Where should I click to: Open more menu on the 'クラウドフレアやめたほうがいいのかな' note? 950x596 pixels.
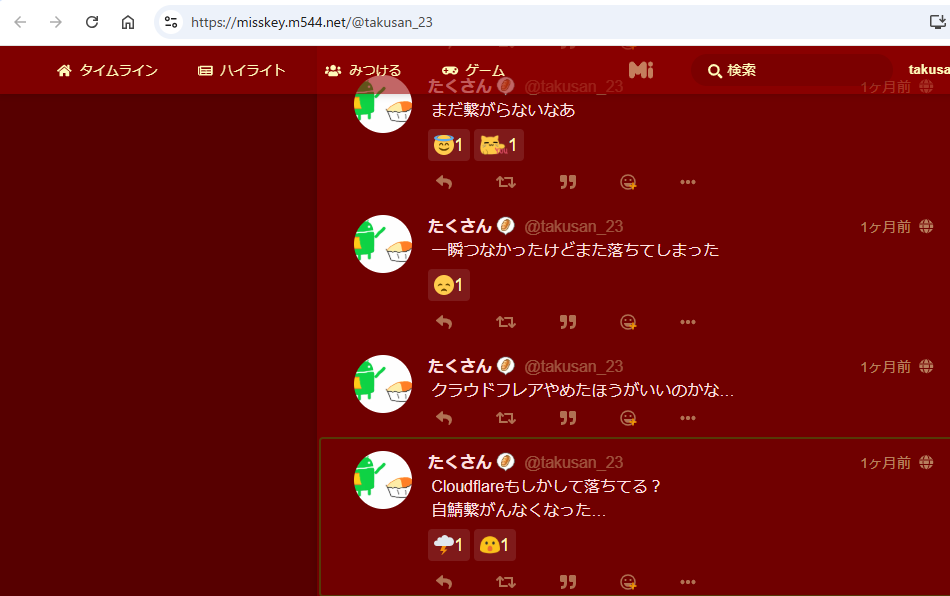click(688, 418)
